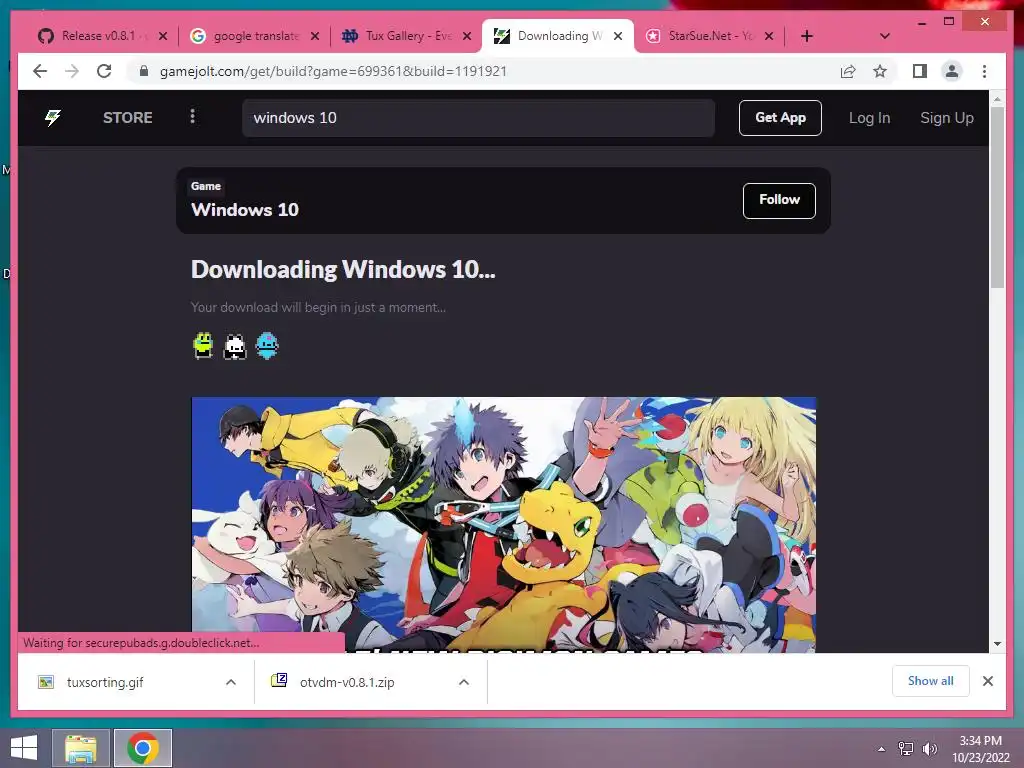Open the Windows Start menu
The image size is (1024, 768).
coord(24,748)
